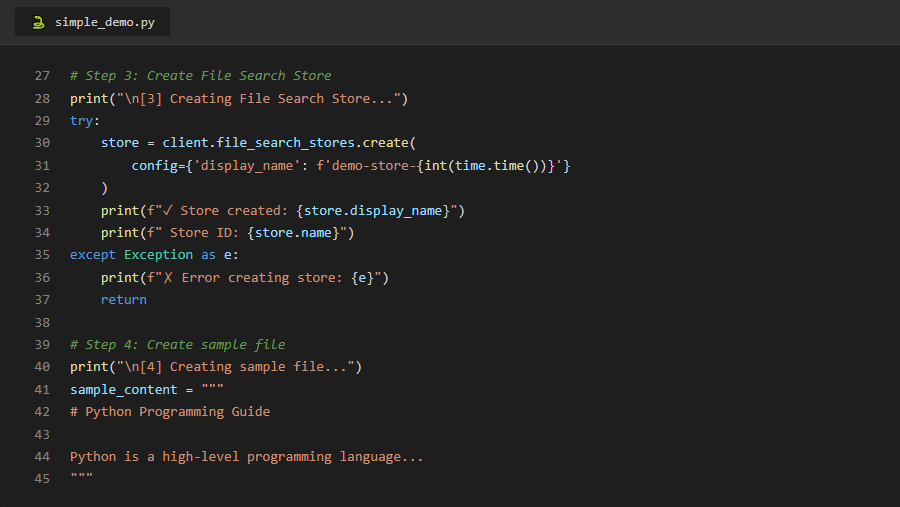Click the comment '# Step 4: Create sample file'
Image resolution: width=900 pixels, height=507 pixels.
click(x=177, y=345)
